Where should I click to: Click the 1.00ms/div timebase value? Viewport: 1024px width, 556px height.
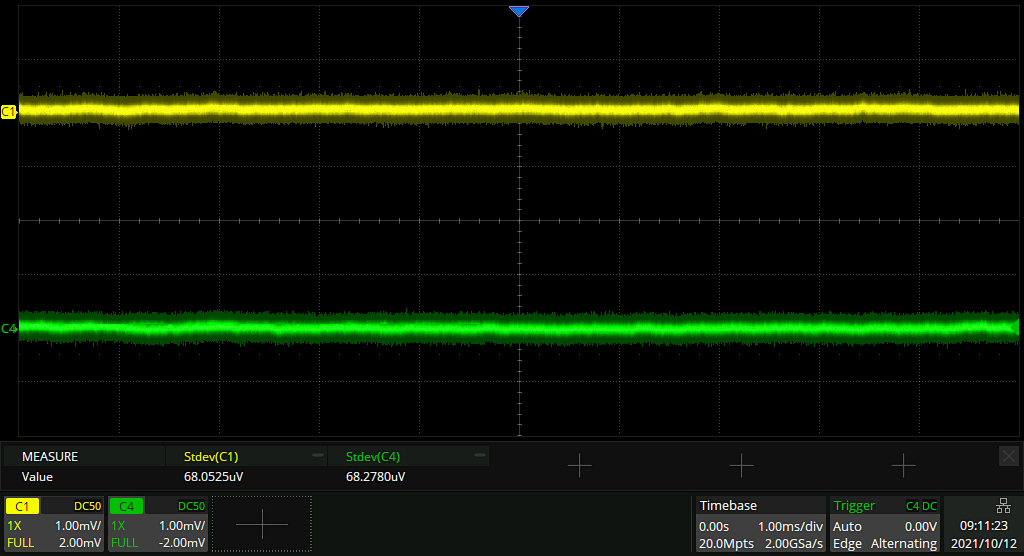[x=789, y=526]
